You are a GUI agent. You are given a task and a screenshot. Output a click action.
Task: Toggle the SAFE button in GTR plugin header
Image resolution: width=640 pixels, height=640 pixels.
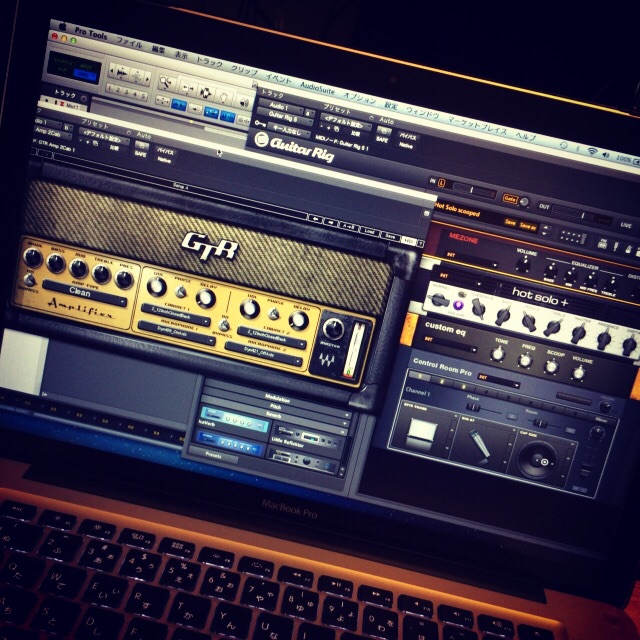(141, 153)
